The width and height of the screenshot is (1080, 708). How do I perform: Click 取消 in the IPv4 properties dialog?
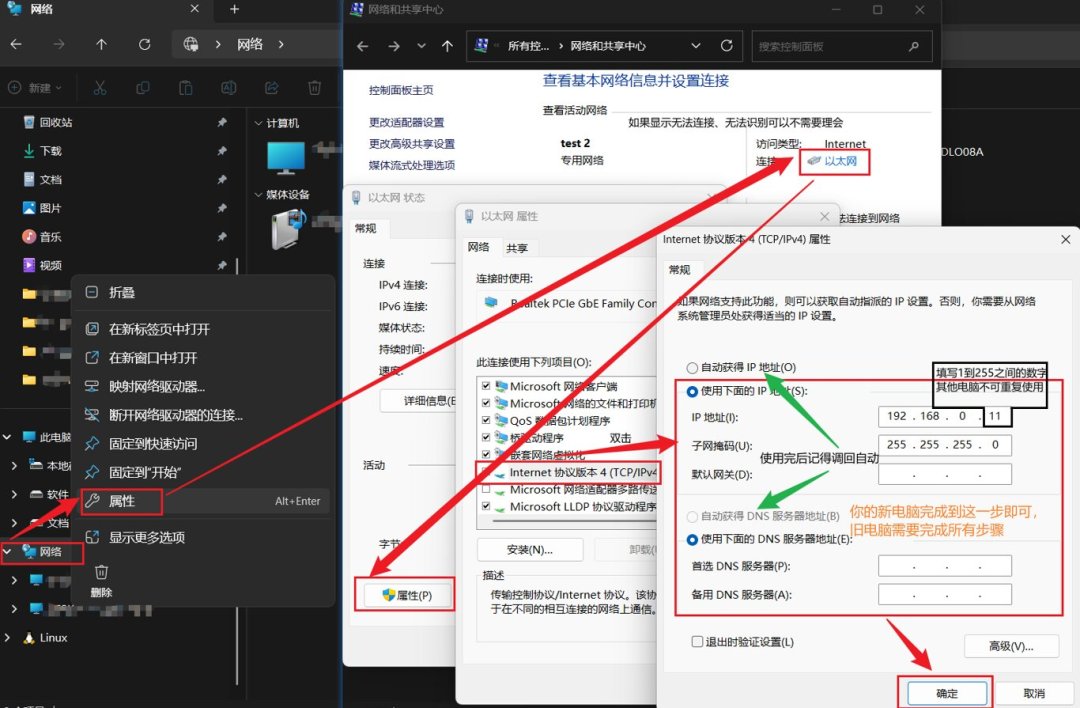1034,694
